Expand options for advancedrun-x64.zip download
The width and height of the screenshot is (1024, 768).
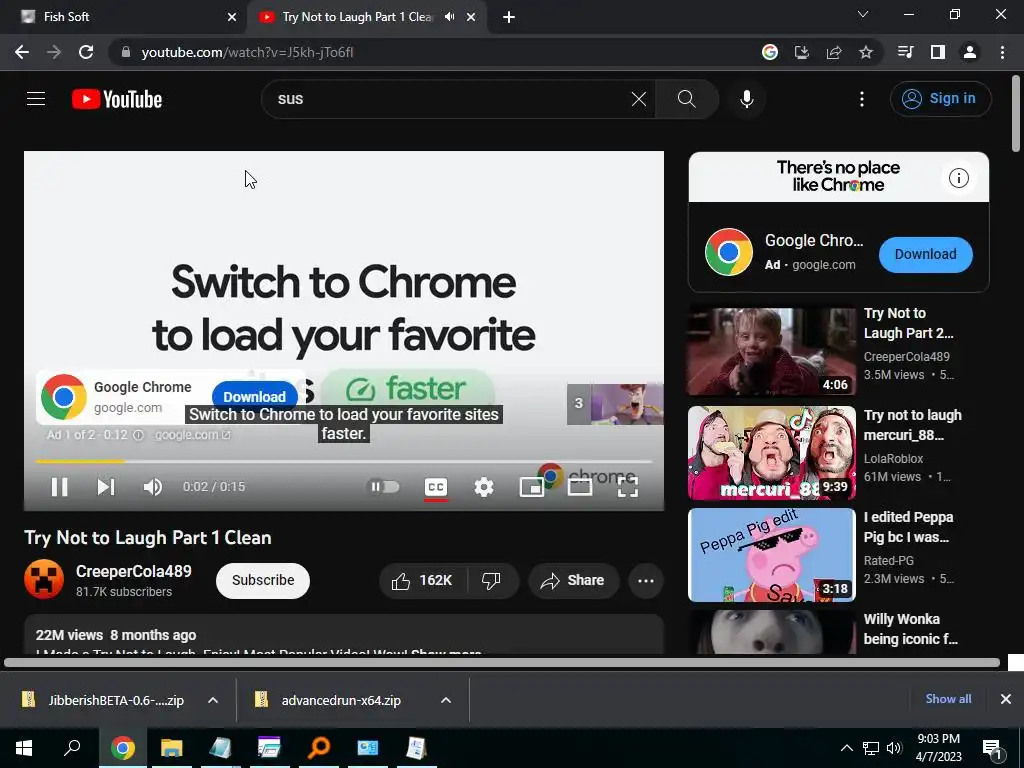pyautogui.click(x=445, y=700)
